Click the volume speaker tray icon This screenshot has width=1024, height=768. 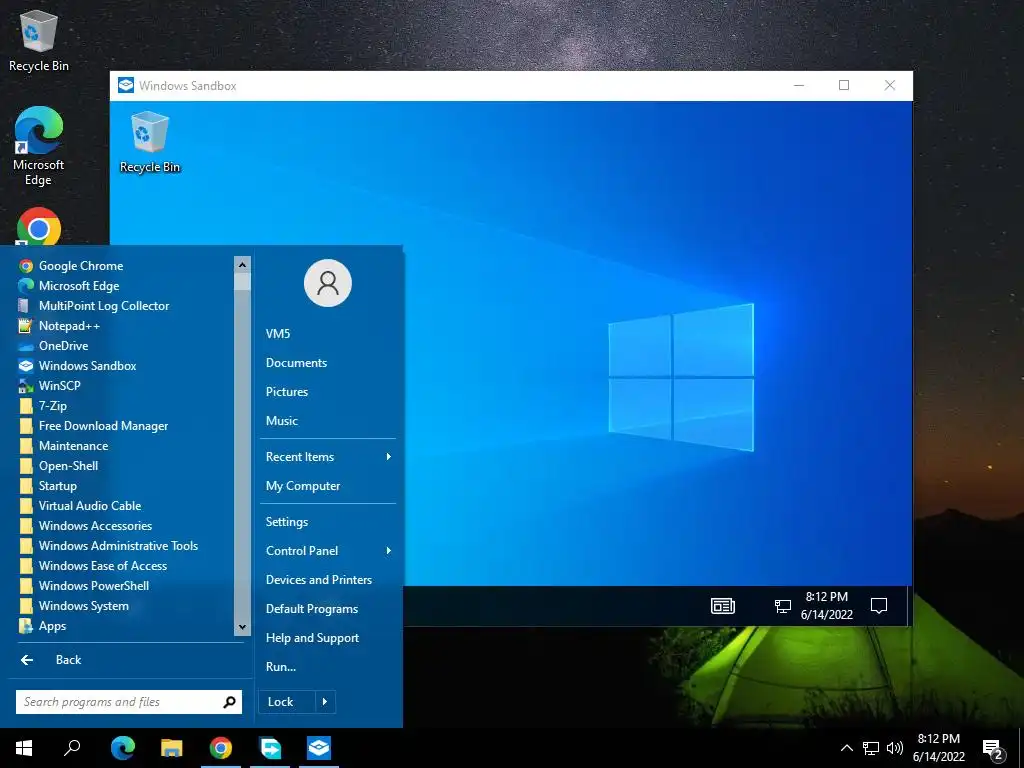(894, 748)
